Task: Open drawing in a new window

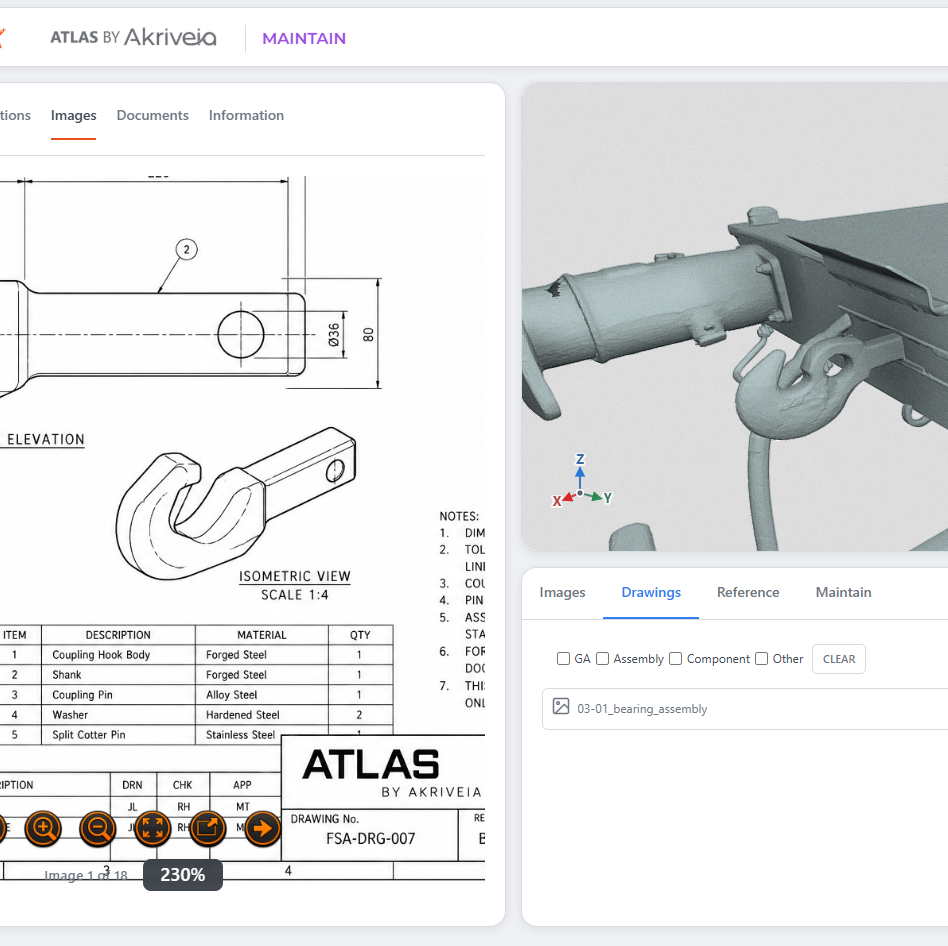Action: point(207,828)
